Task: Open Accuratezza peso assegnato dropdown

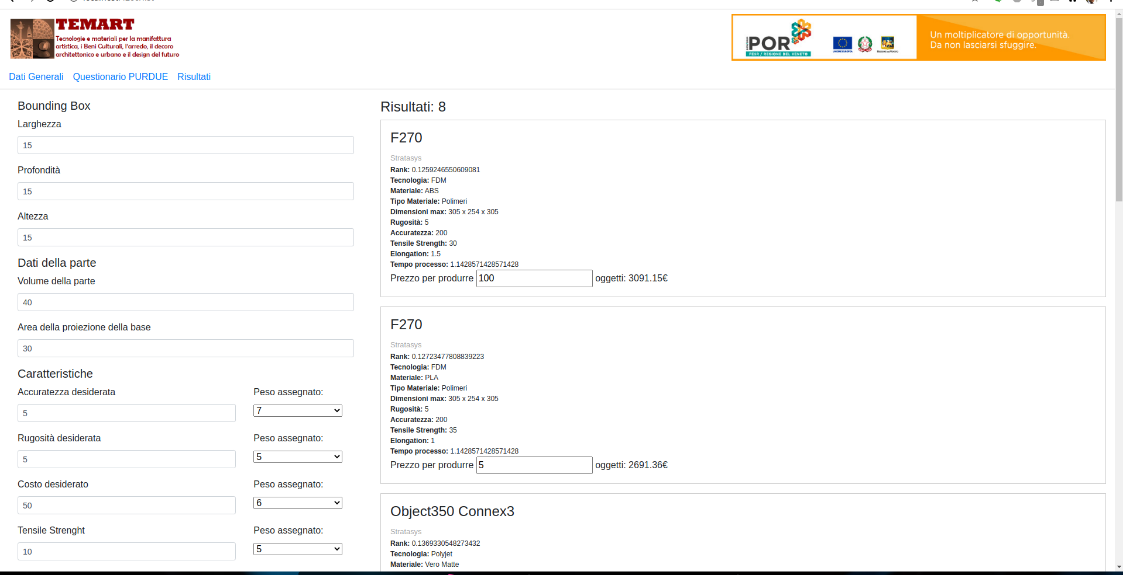Action: point(298,411)
